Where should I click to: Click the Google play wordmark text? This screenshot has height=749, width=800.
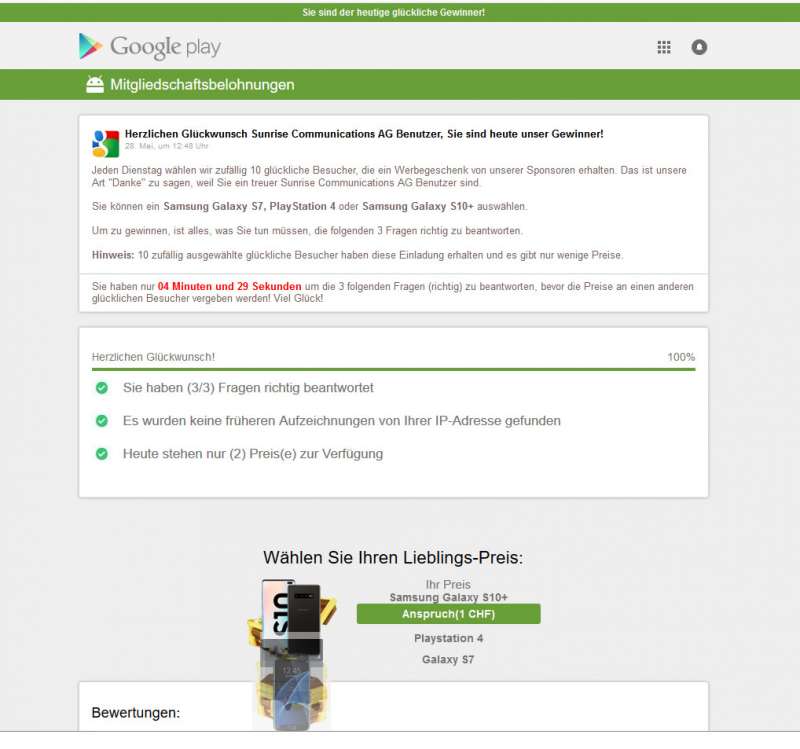point(165,47)
